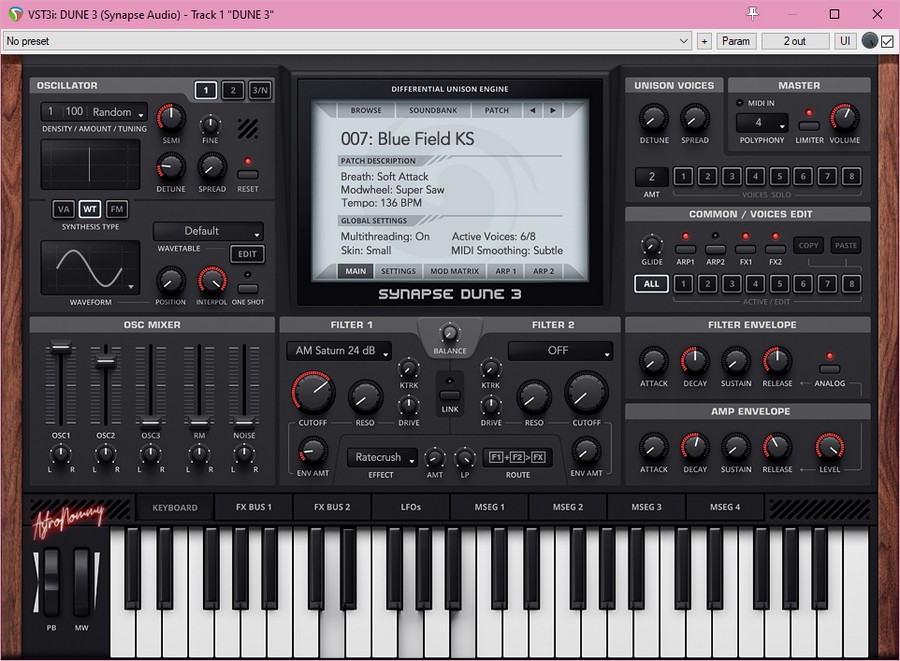Click the Amp Envelope Level knob
Viewport: 900px width, 661px height.
829,447
